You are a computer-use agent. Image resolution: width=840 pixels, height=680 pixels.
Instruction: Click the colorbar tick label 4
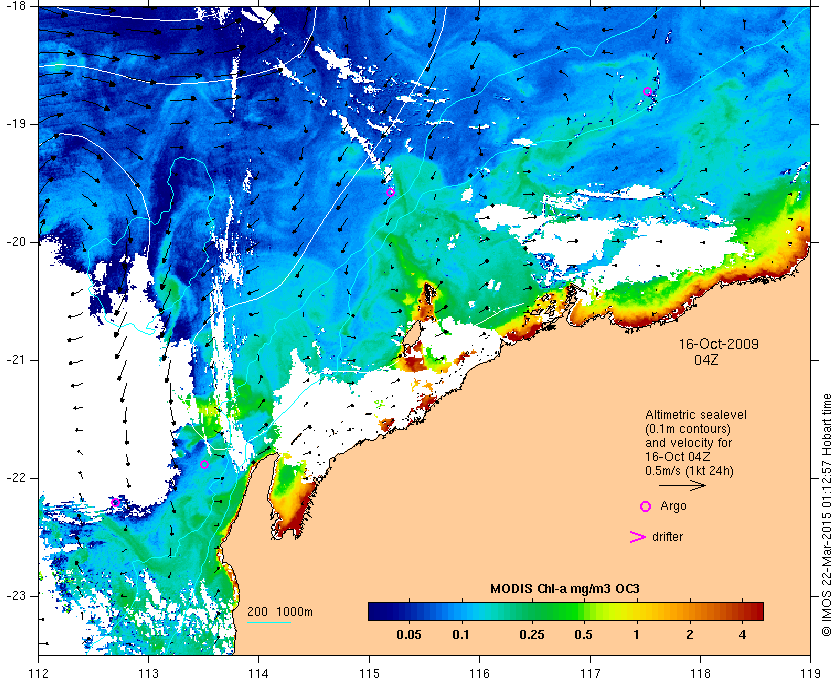742,635
